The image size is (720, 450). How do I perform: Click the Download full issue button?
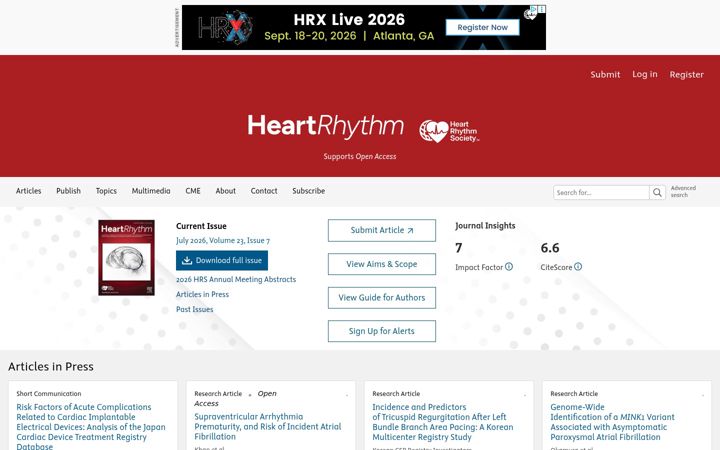click(x=222, y=260)
